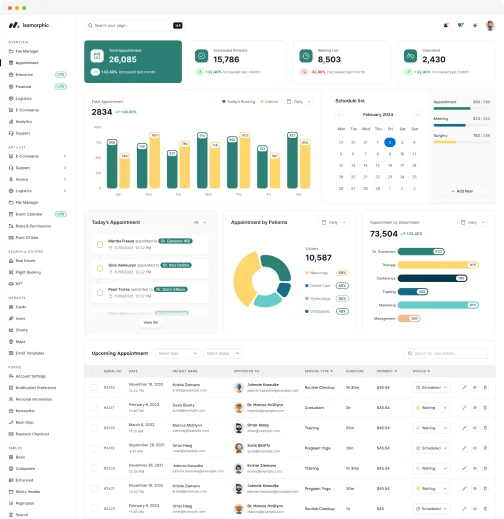The image size is (504, 519).
Task: Edit first upcoming appointment row pencil icon
Action: click(464, 387)
